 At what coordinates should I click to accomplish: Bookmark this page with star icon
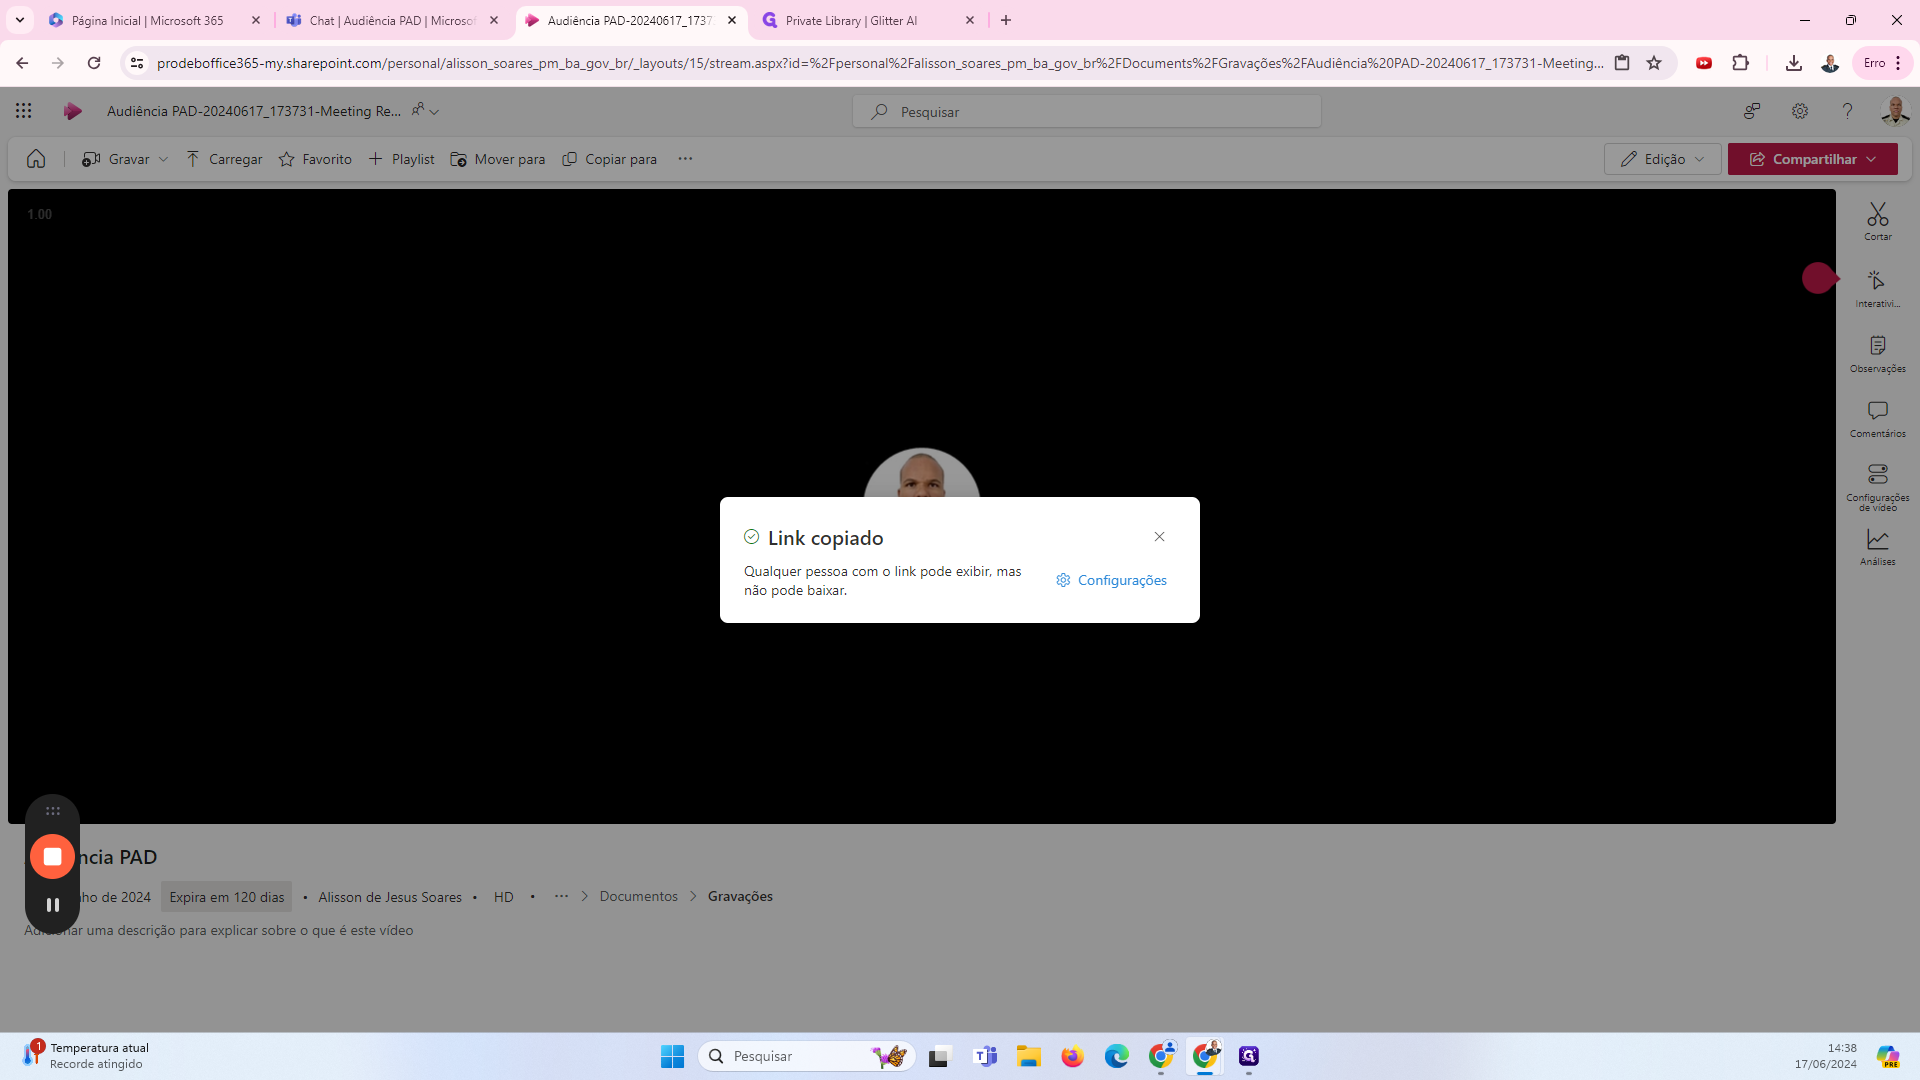tap(1654, 63)
